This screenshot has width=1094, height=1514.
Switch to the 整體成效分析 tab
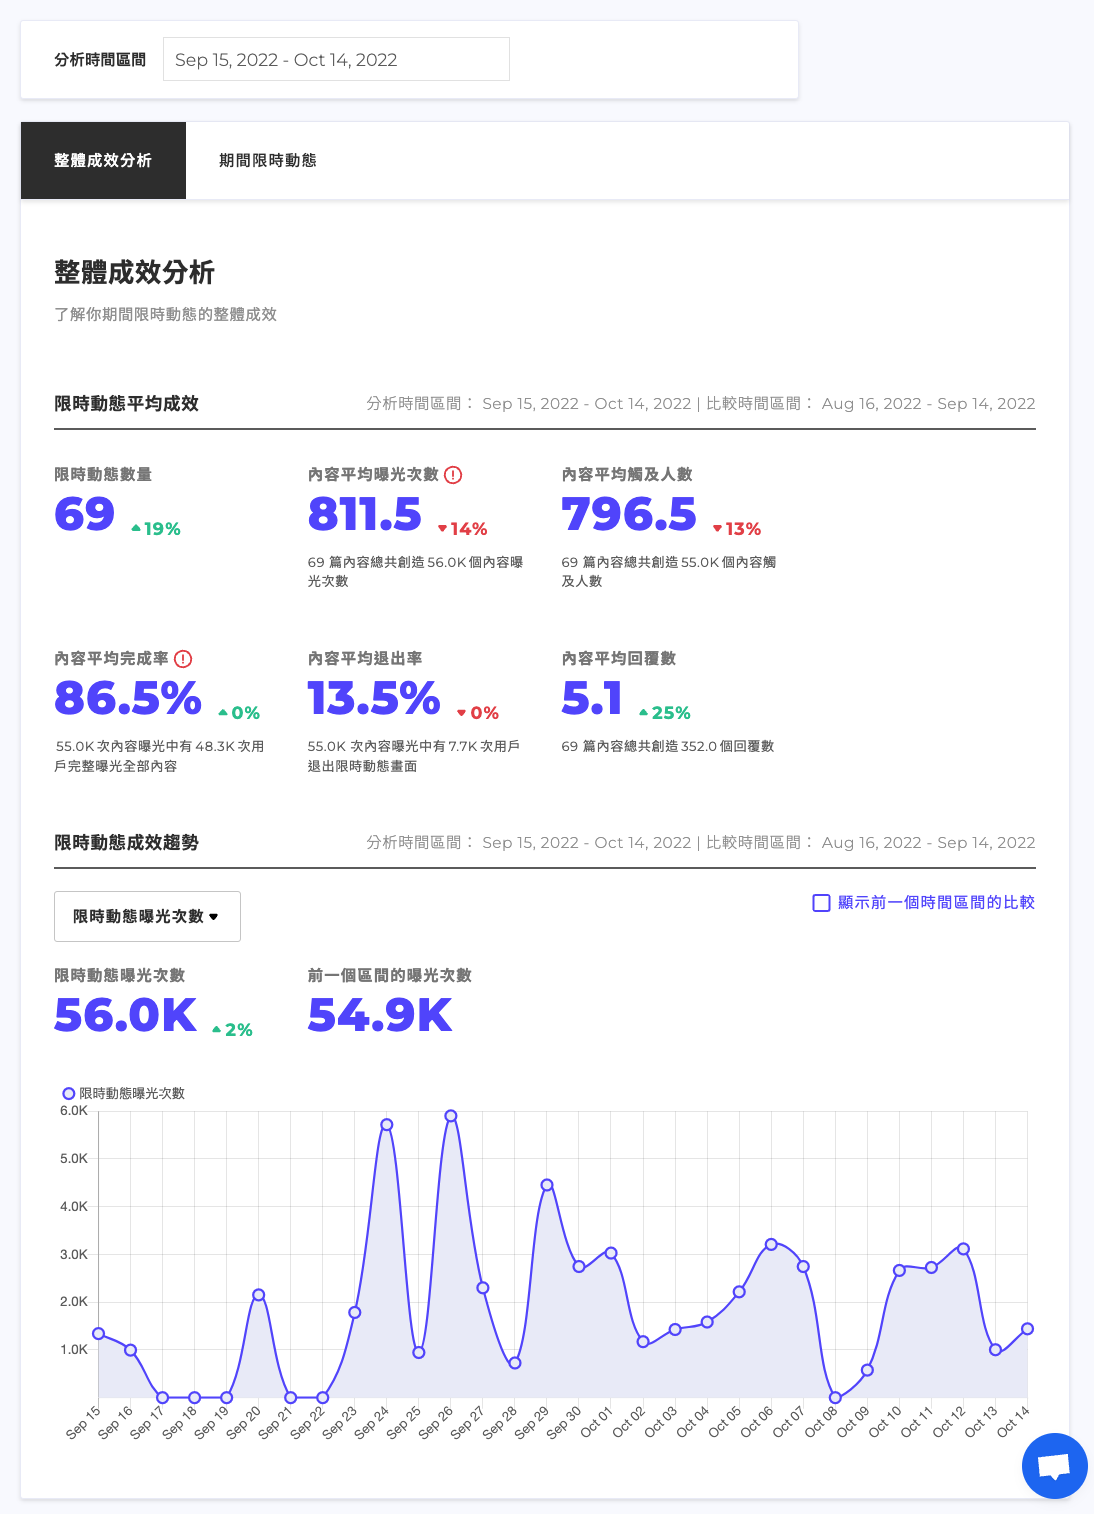[x=103, y=160]
